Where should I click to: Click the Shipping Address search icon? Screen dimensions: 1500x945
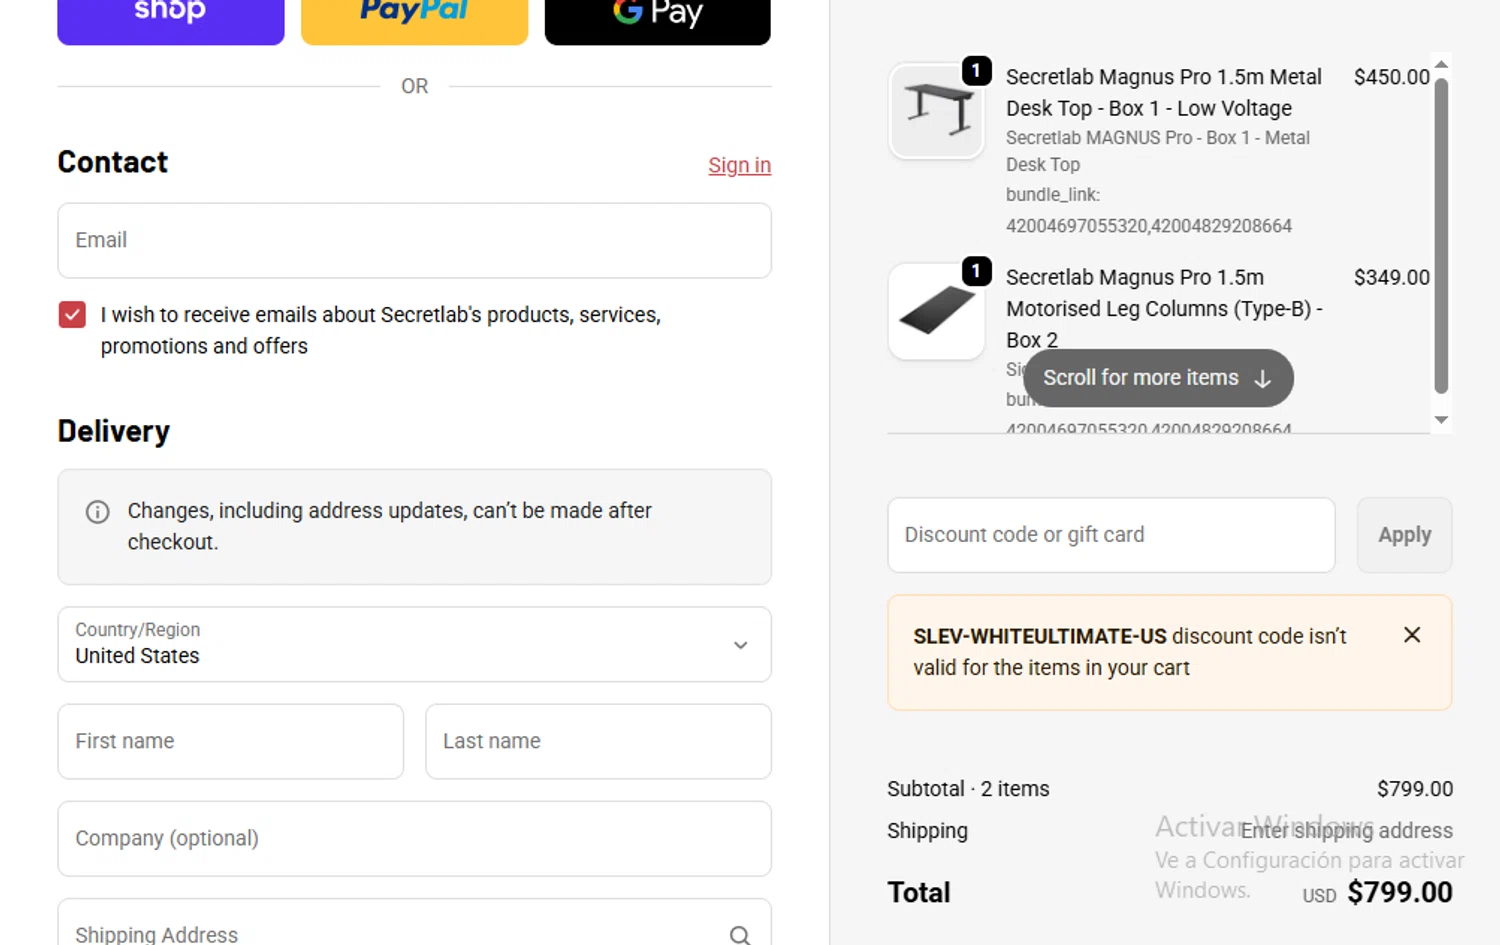pos(740,935)
